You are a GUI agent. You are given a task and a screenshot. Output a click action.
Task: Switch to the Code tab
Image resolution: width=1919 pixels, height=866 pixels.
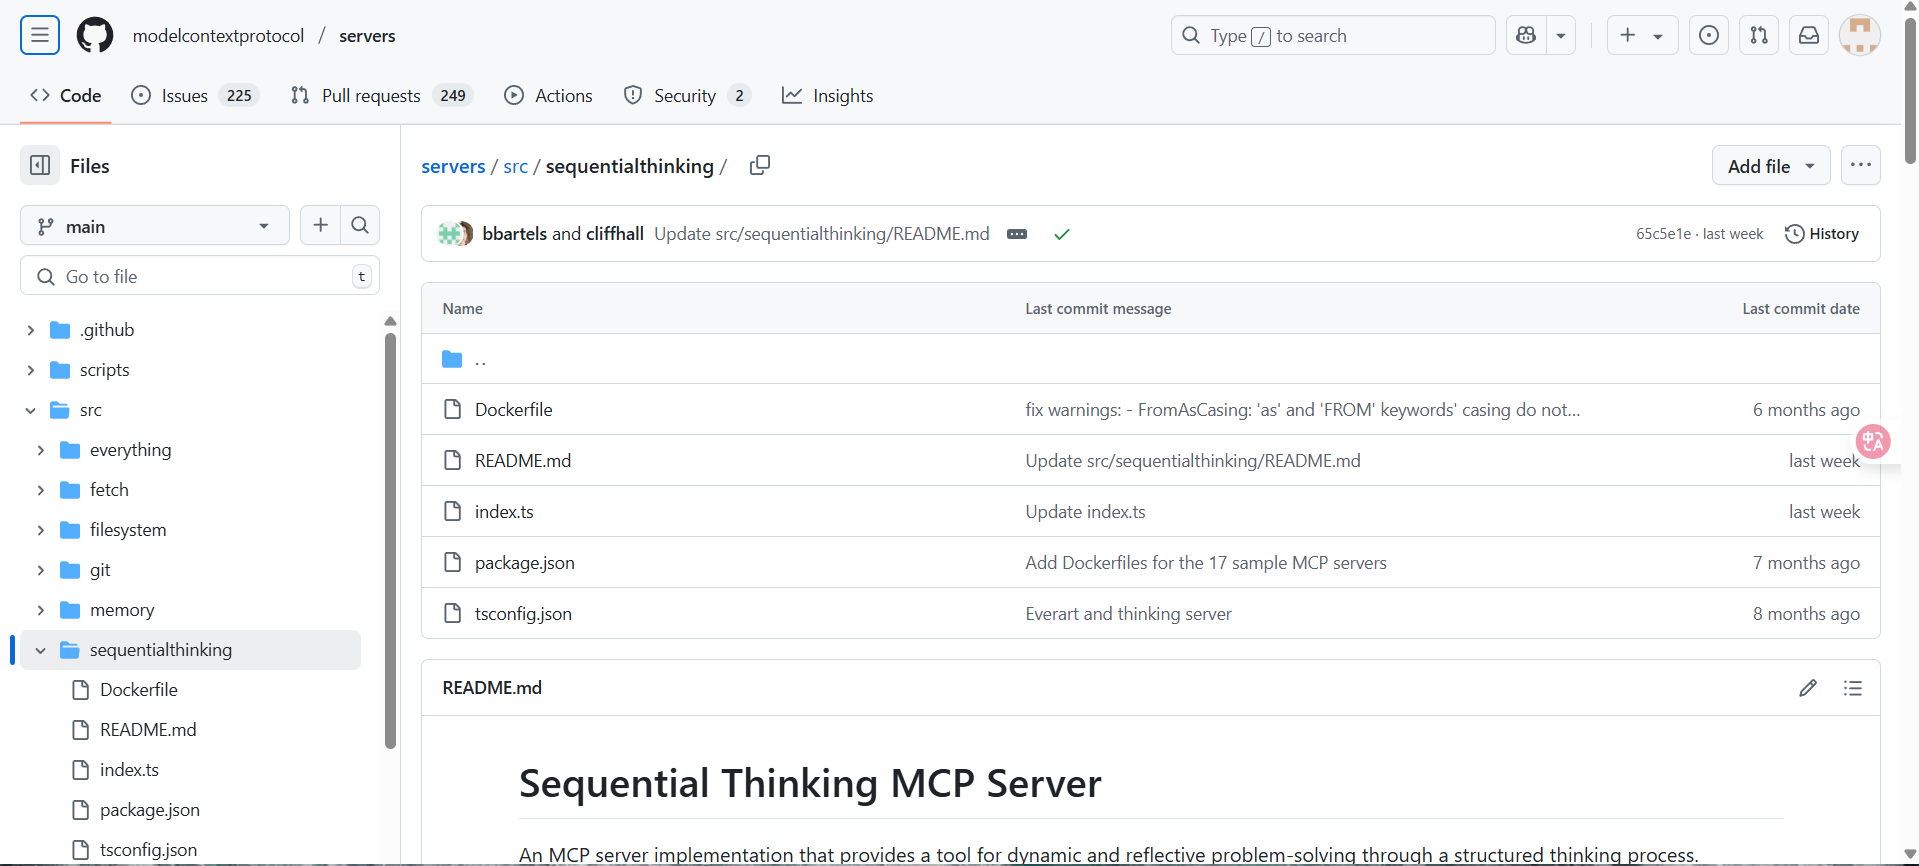[66, 96]
